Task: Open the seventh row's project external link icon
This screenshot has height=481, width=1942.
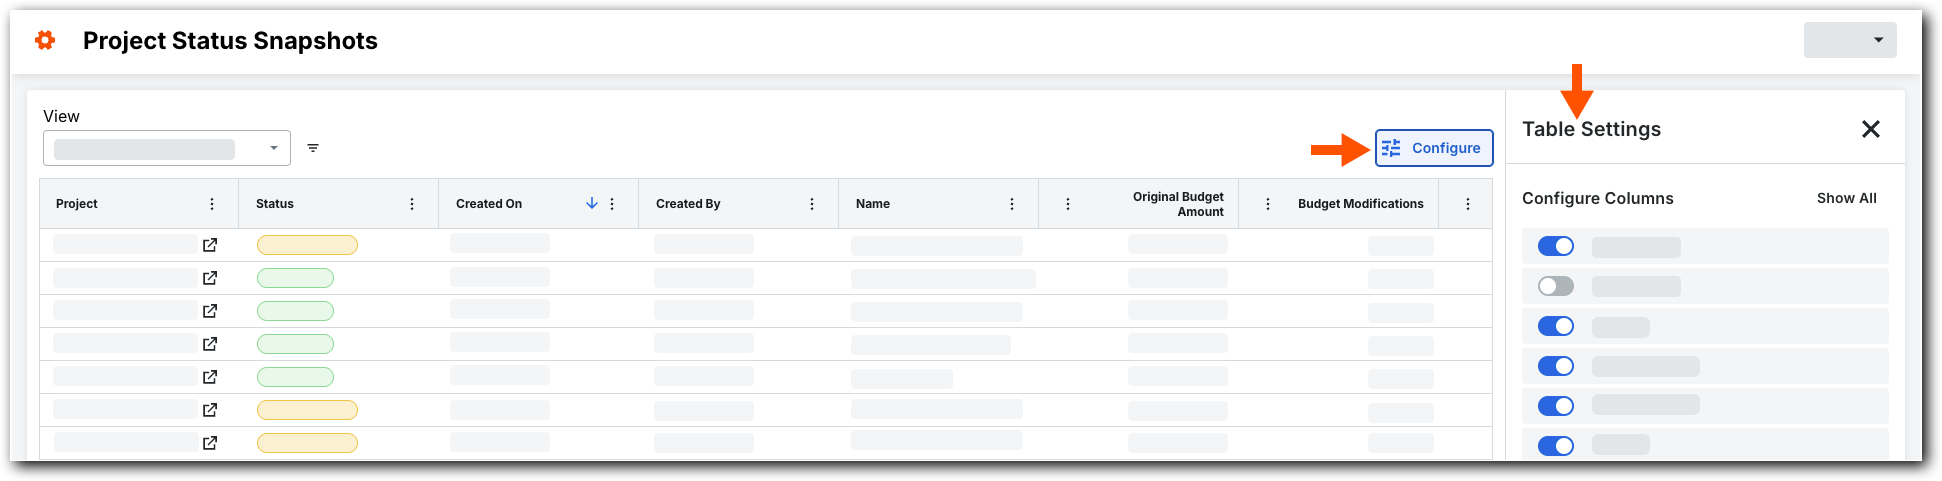Action: point(210,443)
